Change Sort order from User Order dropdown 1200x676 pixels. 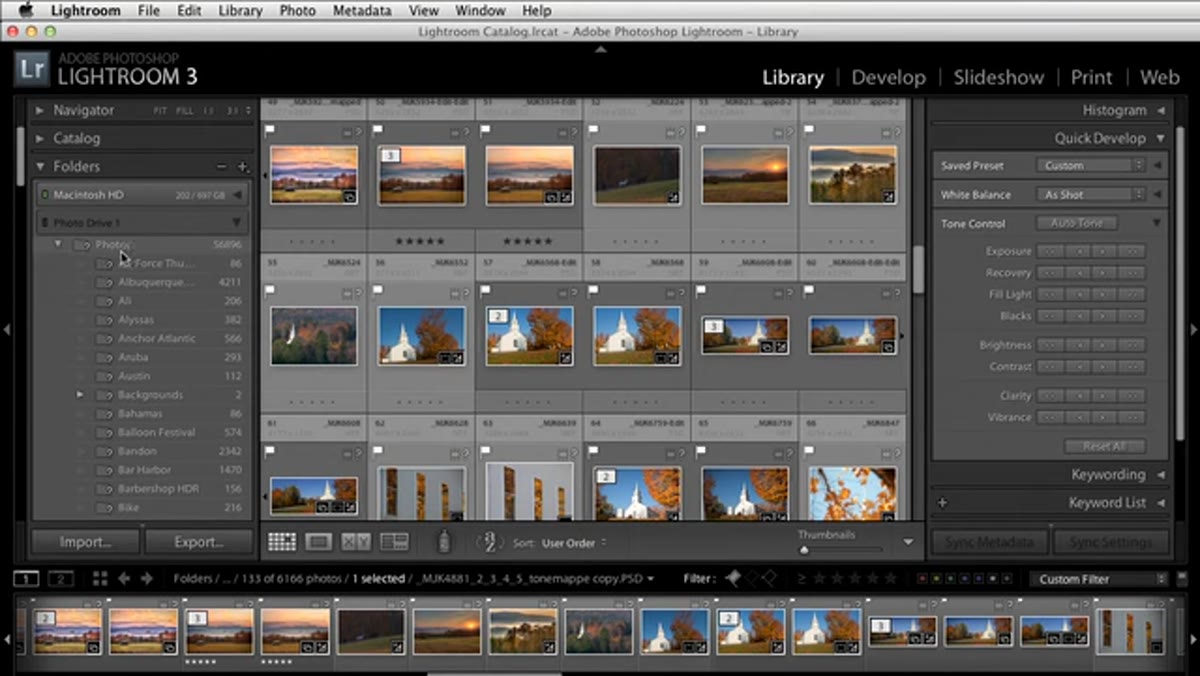(x=574, y=543)
